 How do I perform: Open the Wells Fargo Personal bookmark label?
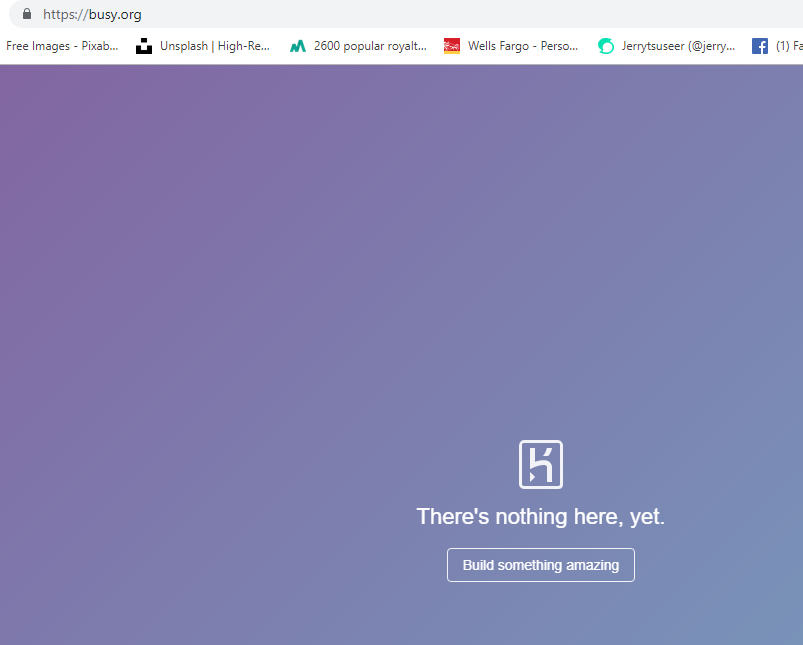tap(523, 46)
